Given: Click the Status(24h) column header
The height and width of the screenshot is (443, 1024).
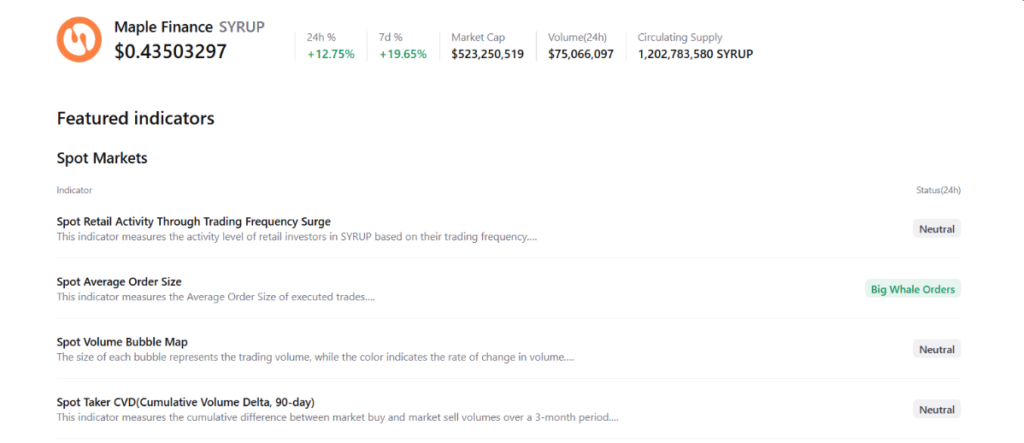Looking at the screenshot, I should coord(938,189).
